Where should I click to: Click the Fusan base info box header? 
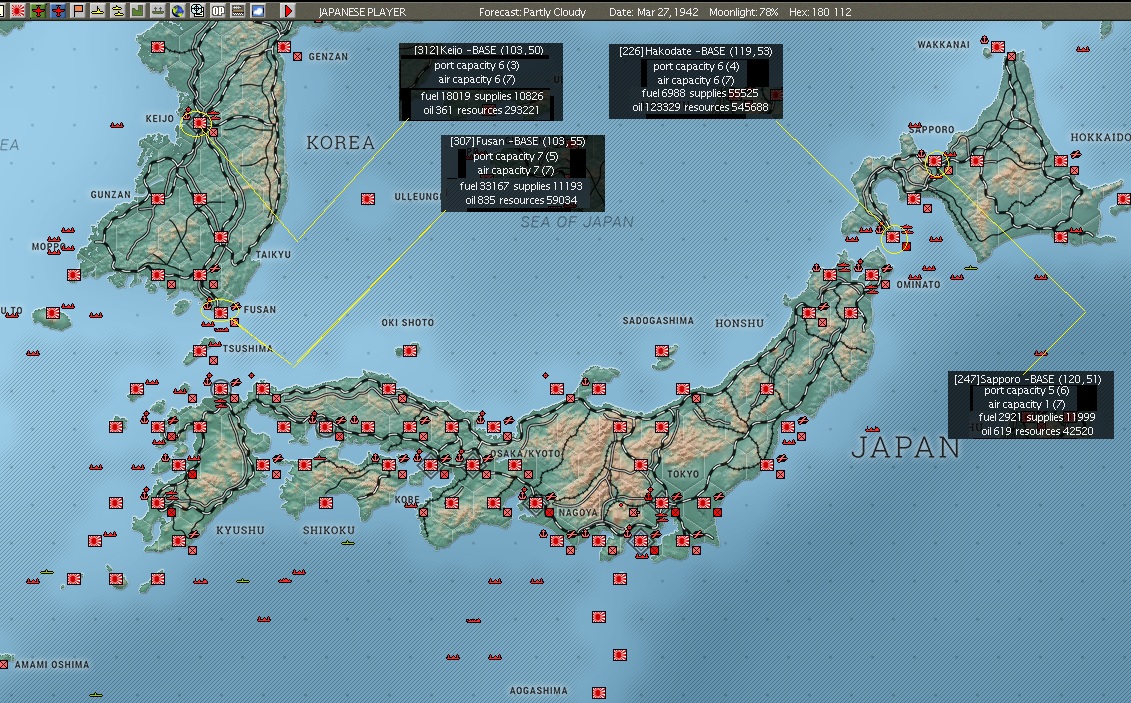(518, 141)
